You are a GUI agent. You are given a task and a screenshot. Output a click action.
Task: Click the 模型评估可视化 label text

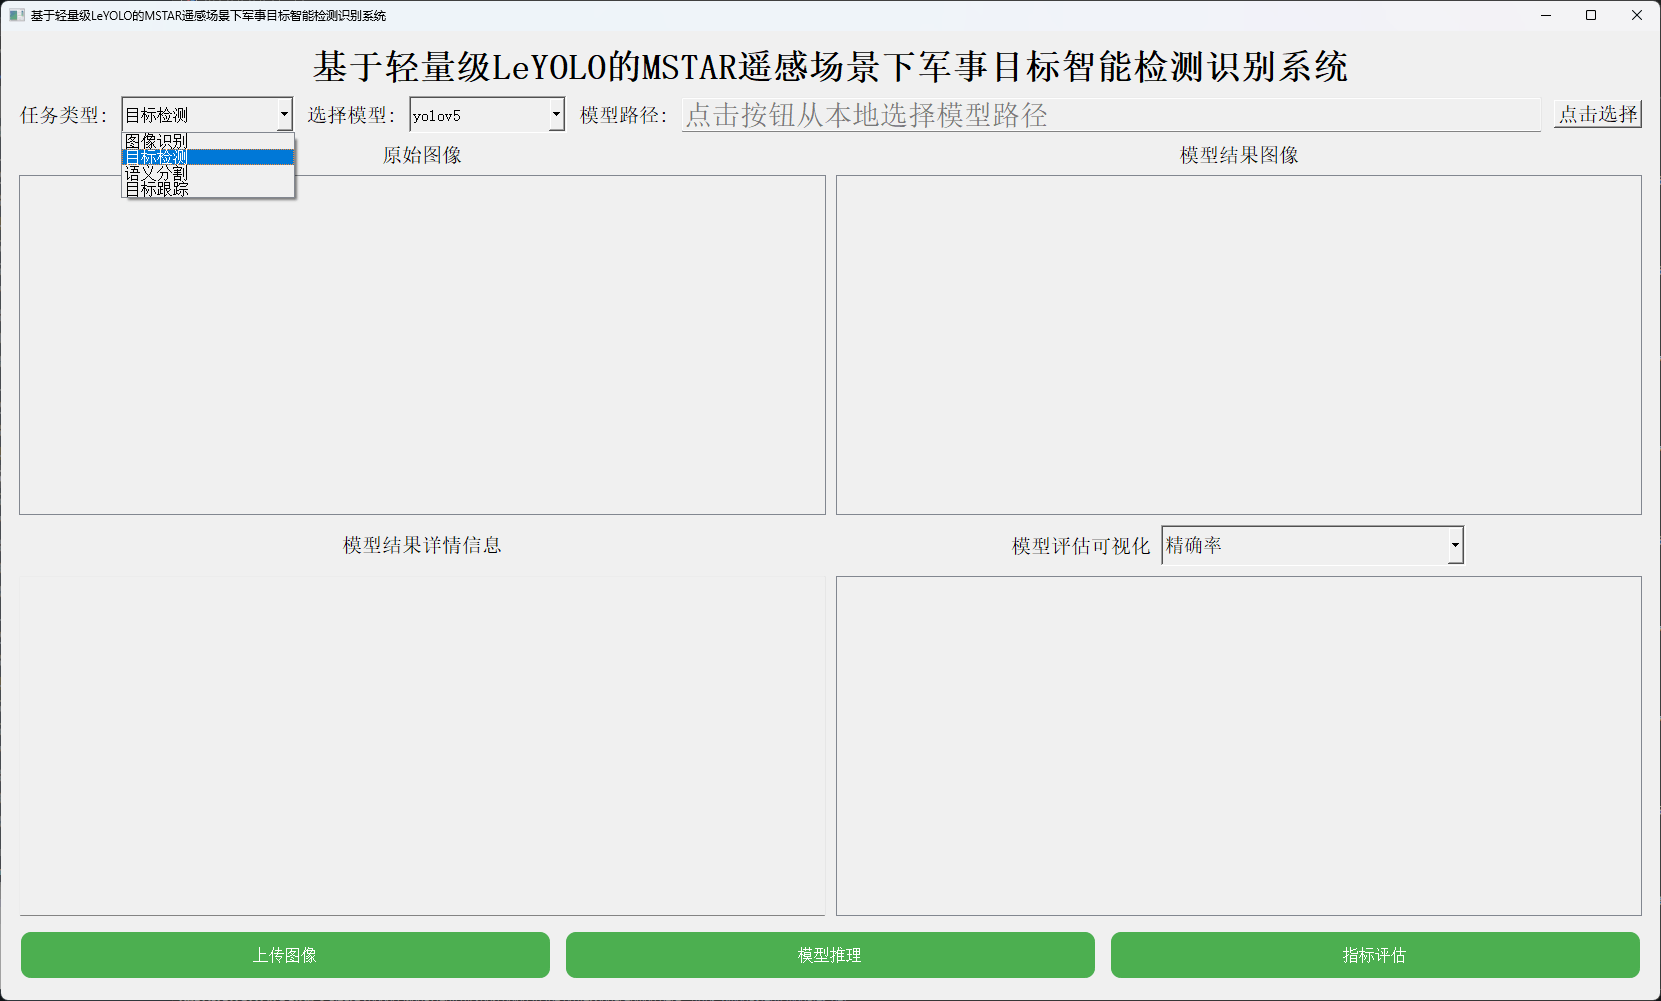pyautogui.click(x=1081, y=546)
